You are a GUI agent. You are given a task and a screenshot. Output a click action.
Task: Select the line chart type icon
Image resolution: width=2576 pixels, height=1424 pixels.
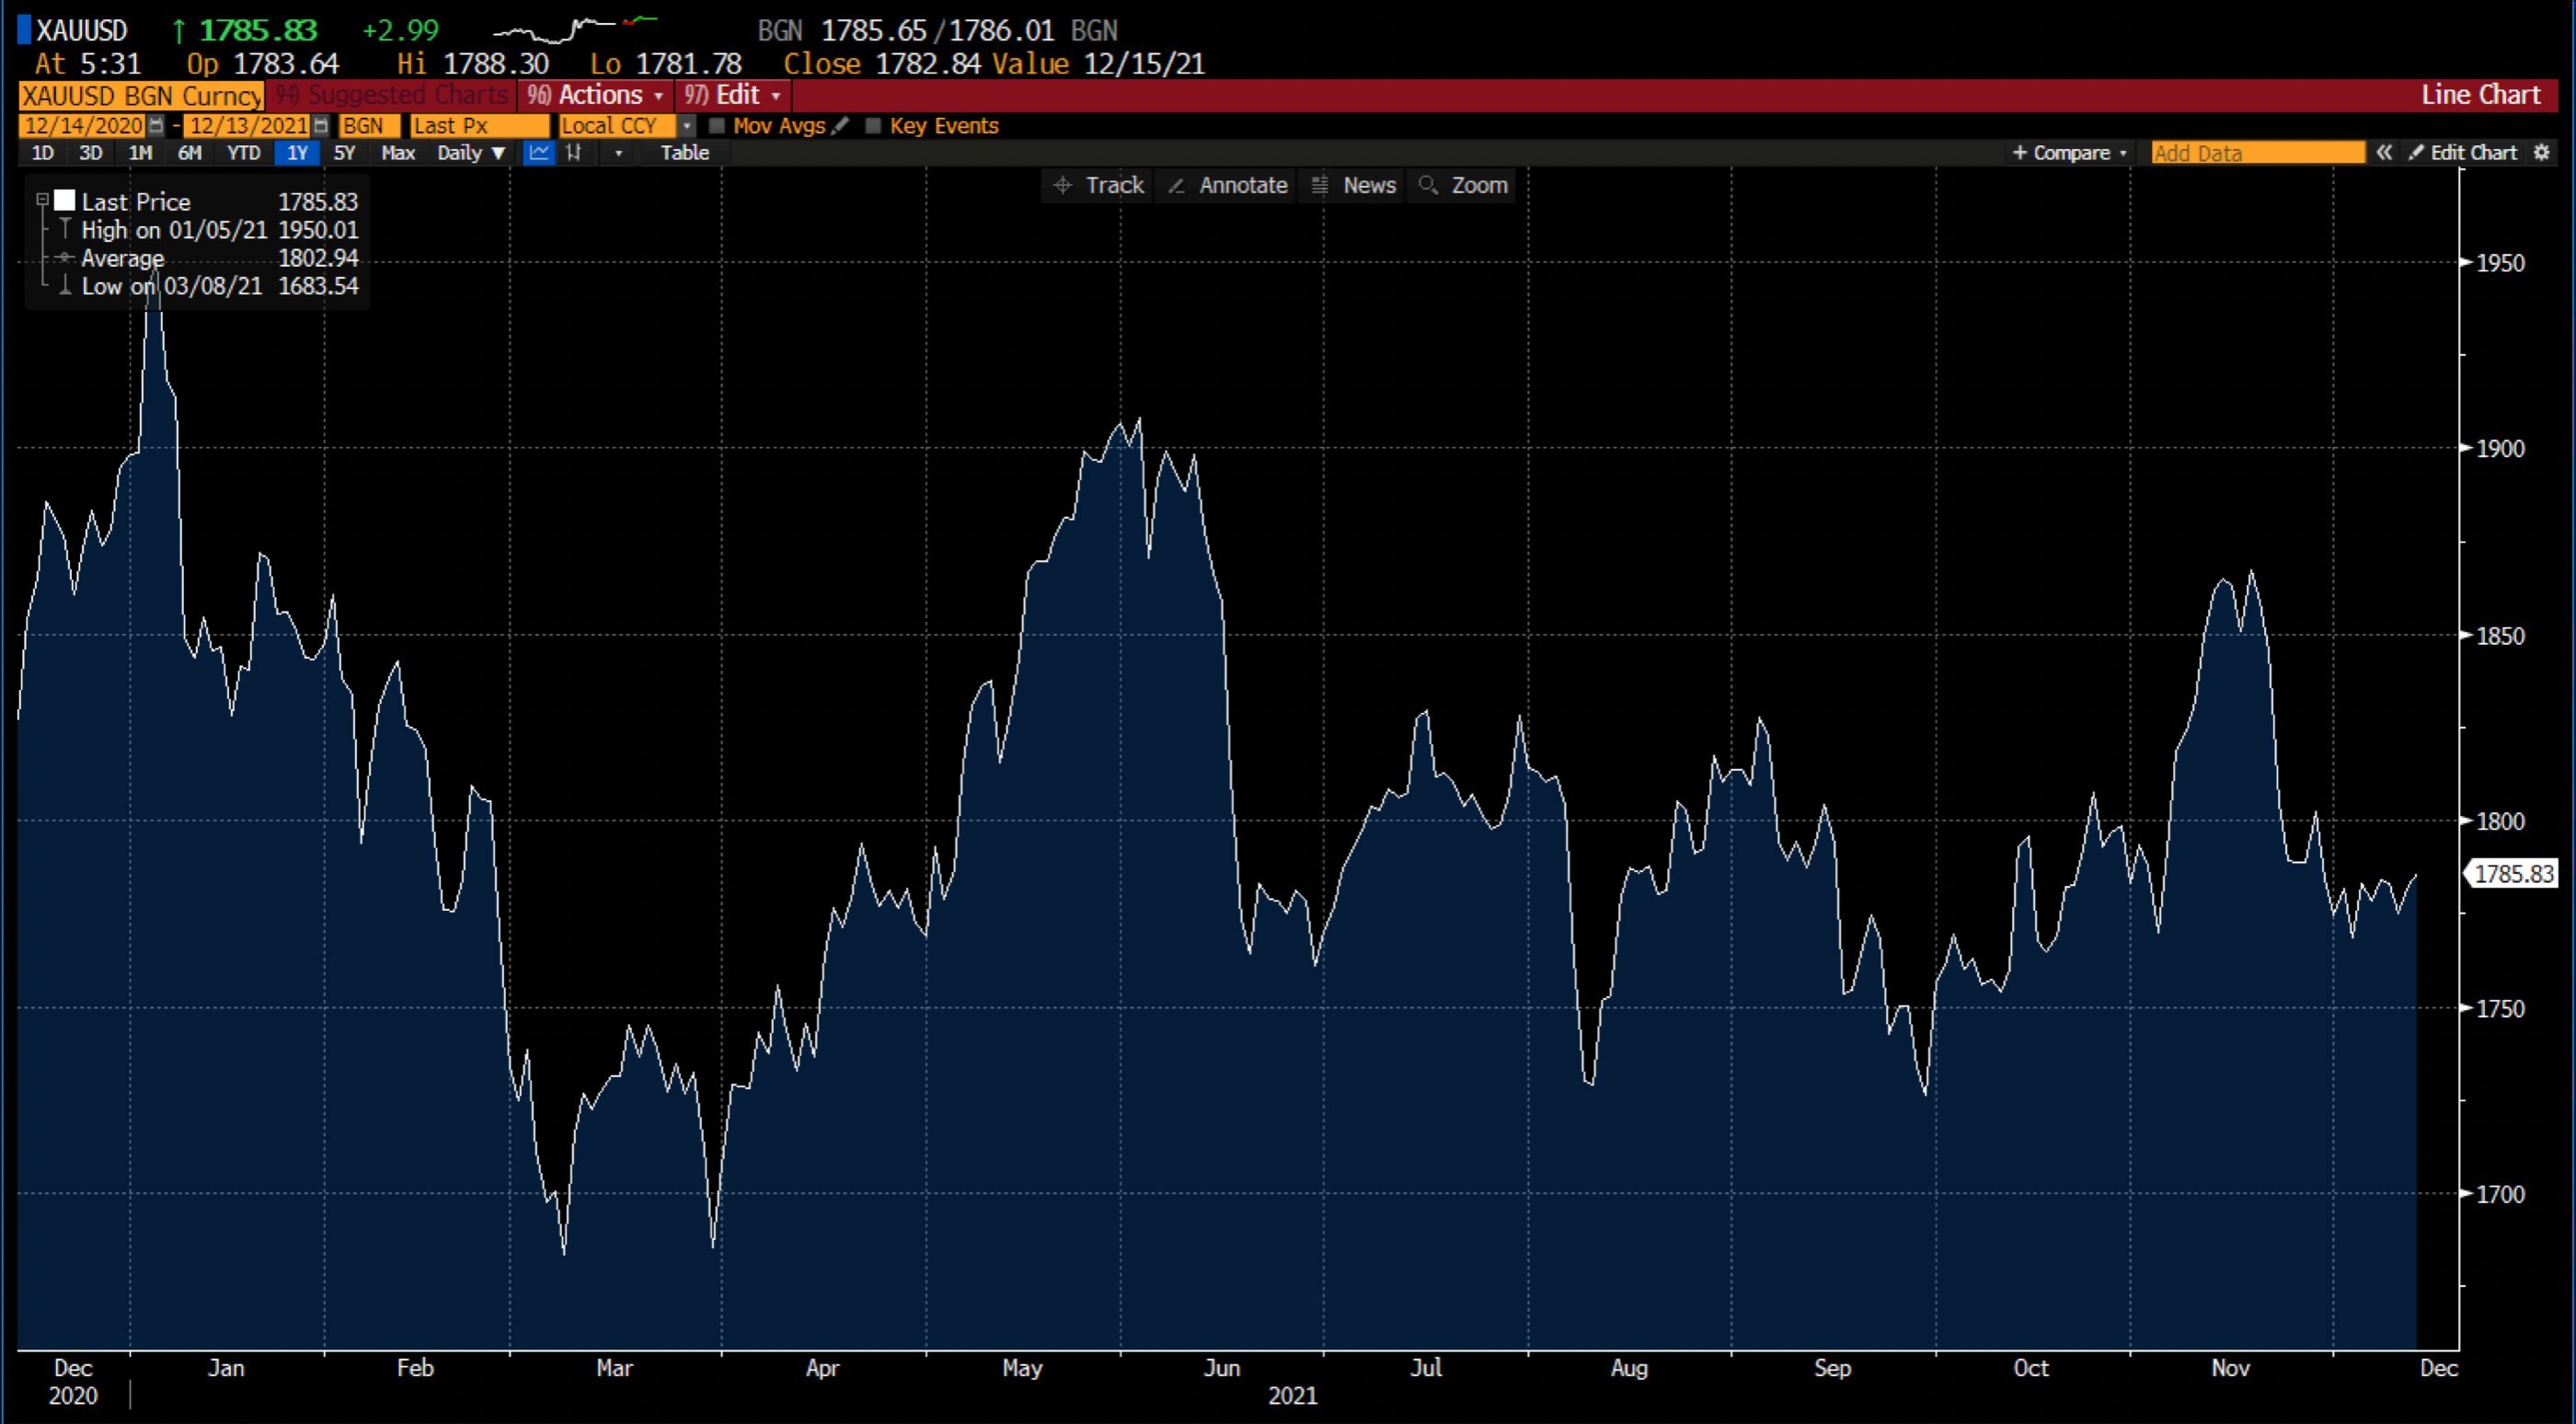[539, 153]
